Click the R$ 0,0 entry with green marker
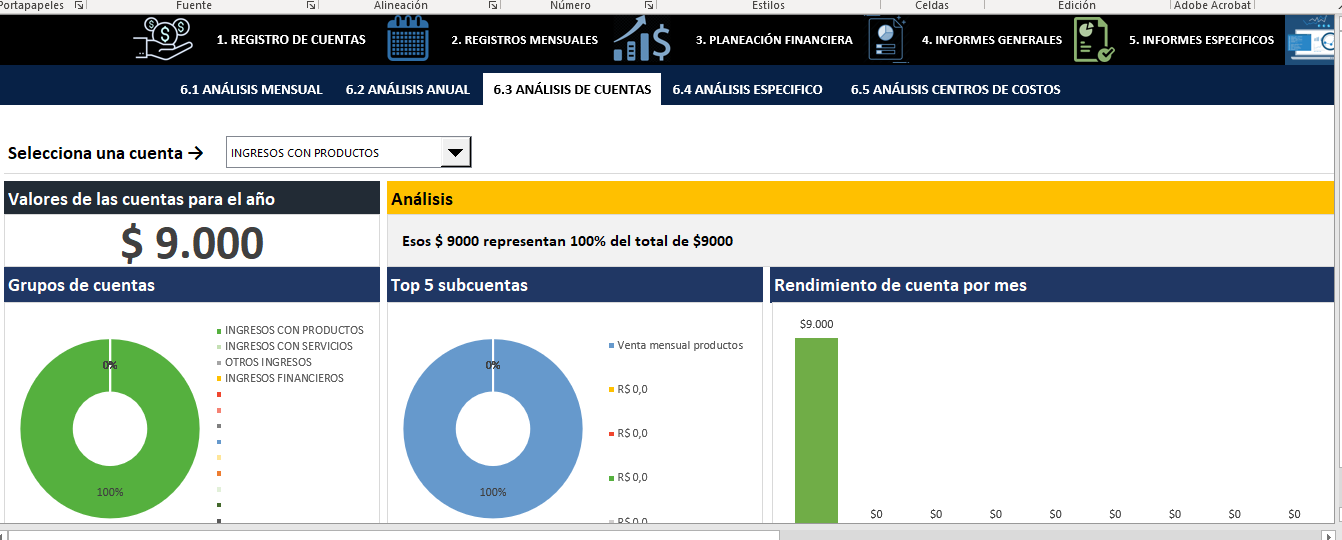This screenshot has height=540, width=1342. coord(632,477)
